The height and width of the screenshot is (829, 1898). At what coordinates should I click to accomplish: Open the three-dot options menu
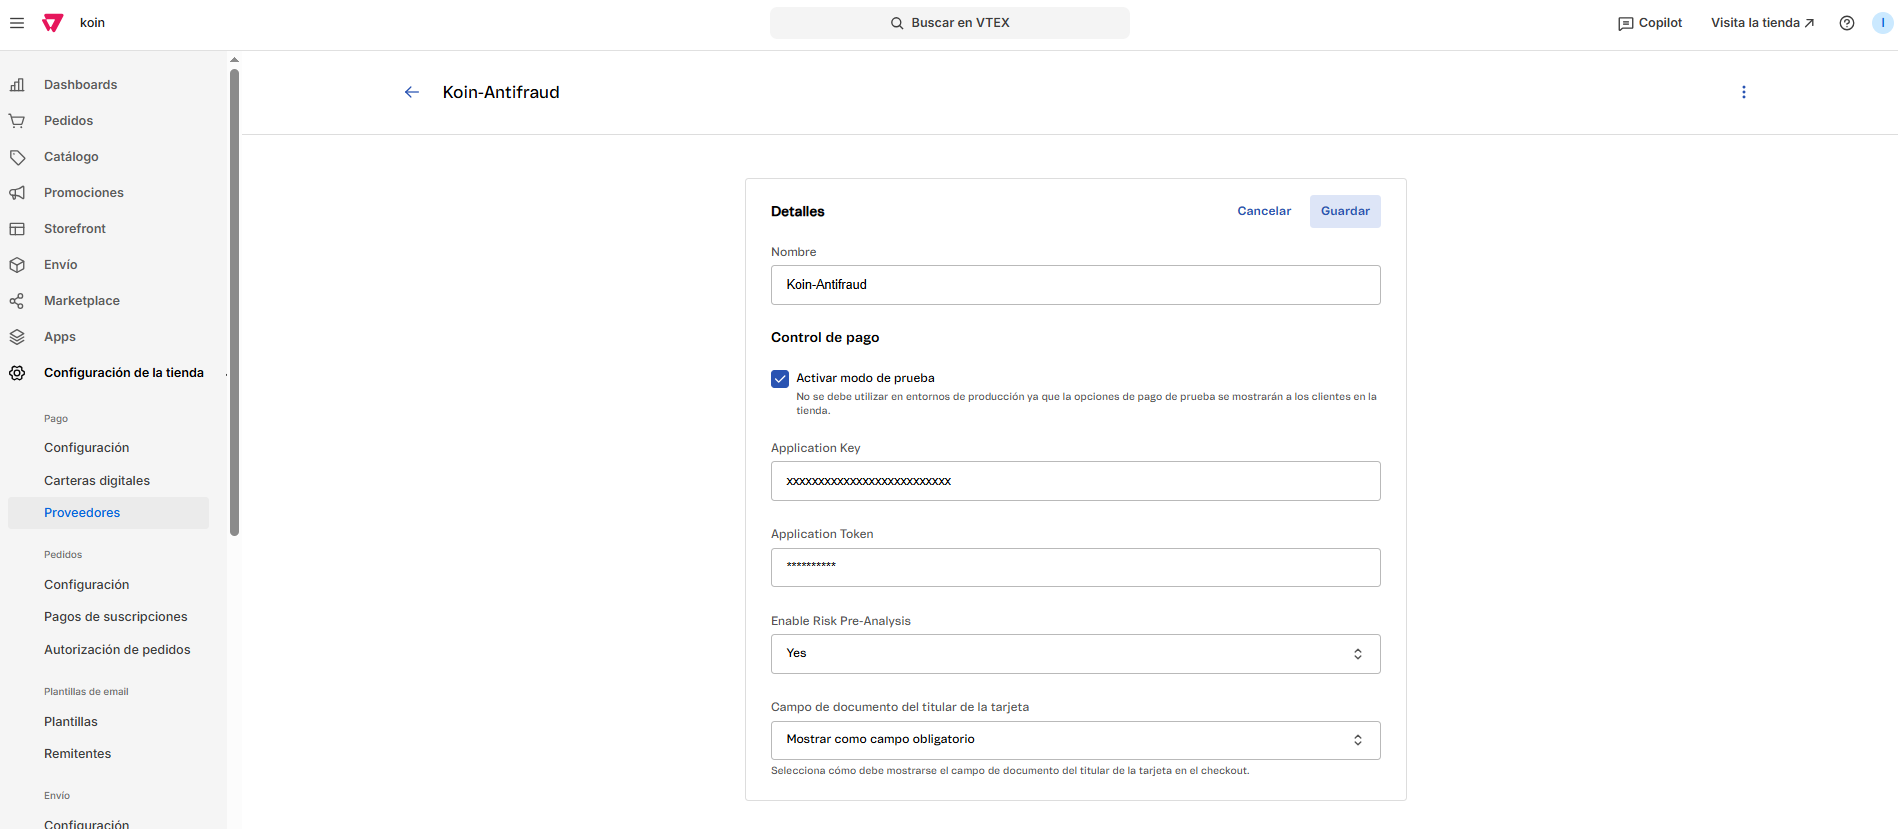[x=1744, y=92]
